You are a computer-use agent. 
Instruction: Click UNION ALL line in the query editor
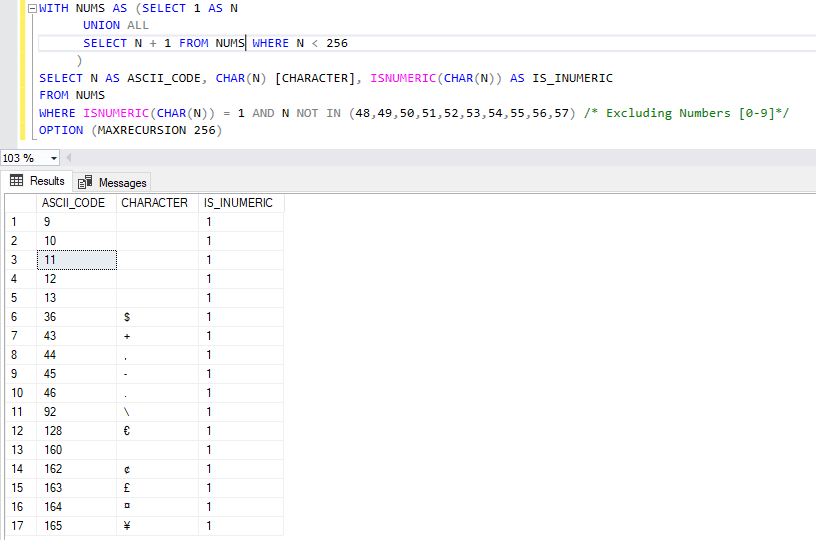tap(116, 25)
